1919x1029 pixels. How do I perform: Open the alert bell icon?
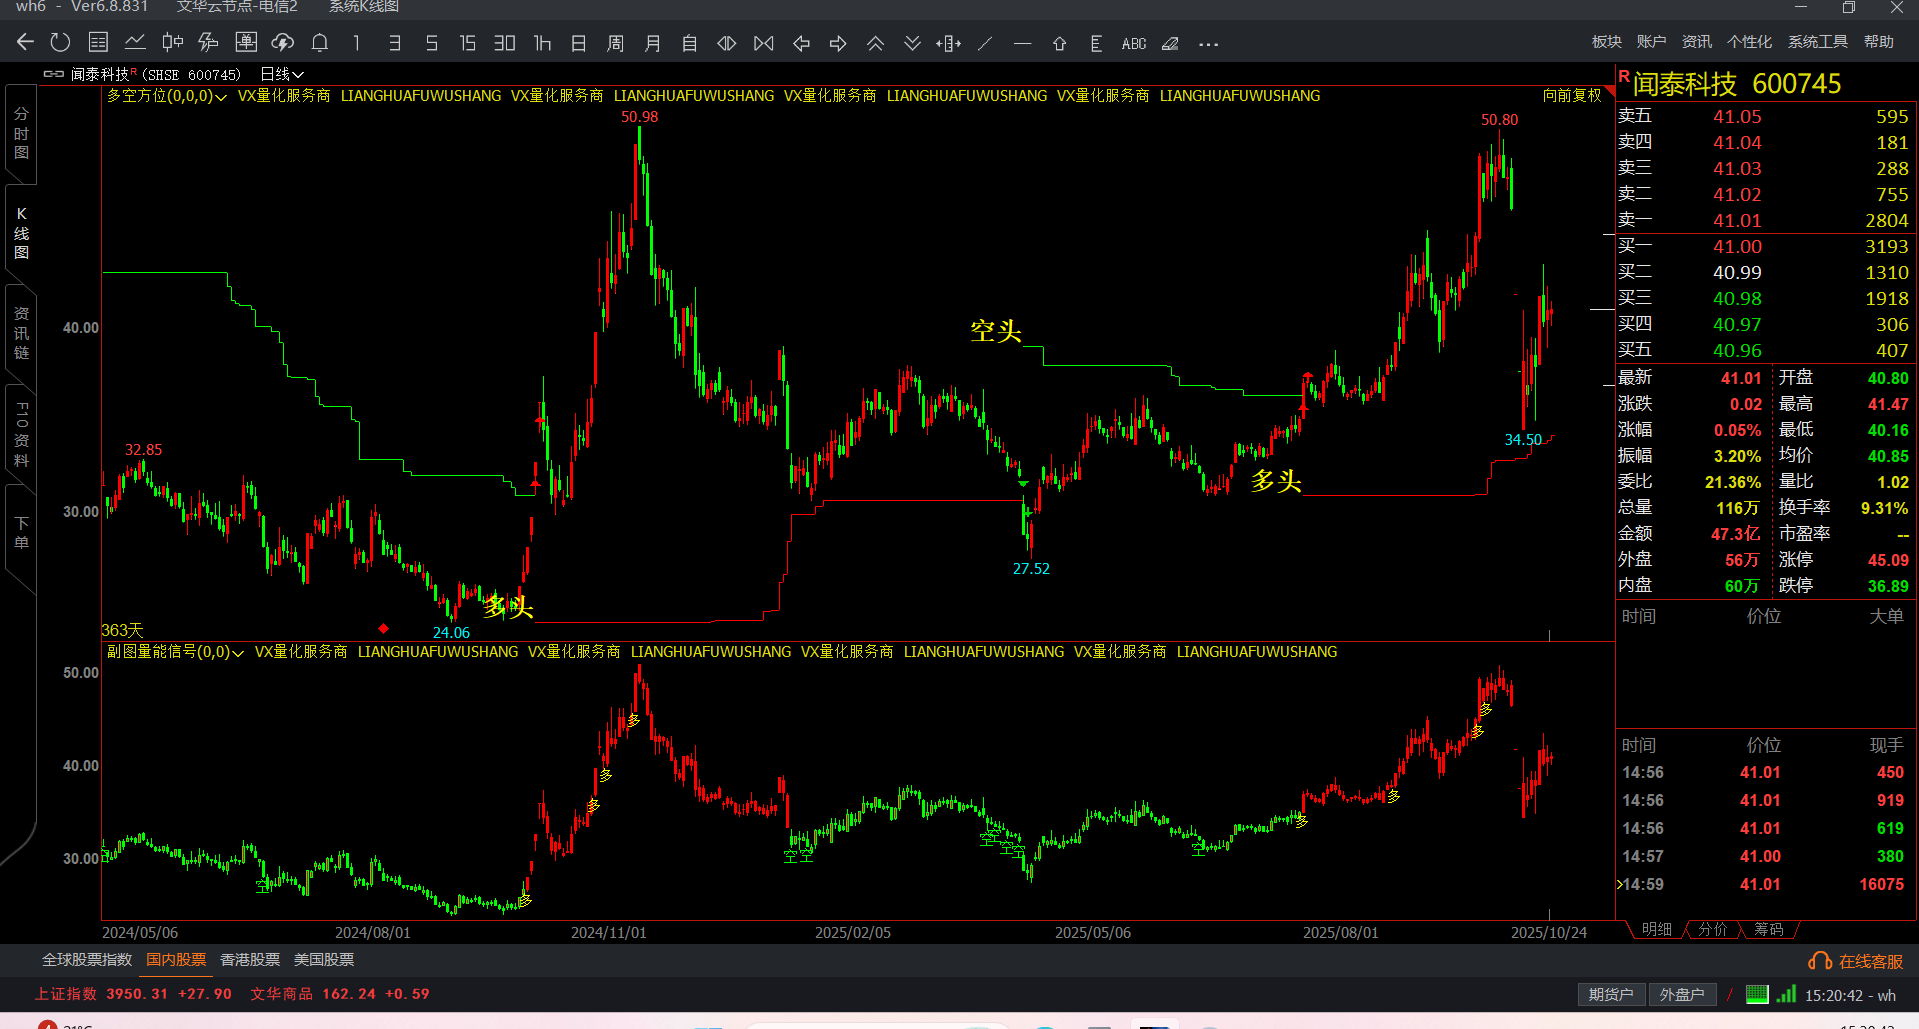tap(320, 43)
